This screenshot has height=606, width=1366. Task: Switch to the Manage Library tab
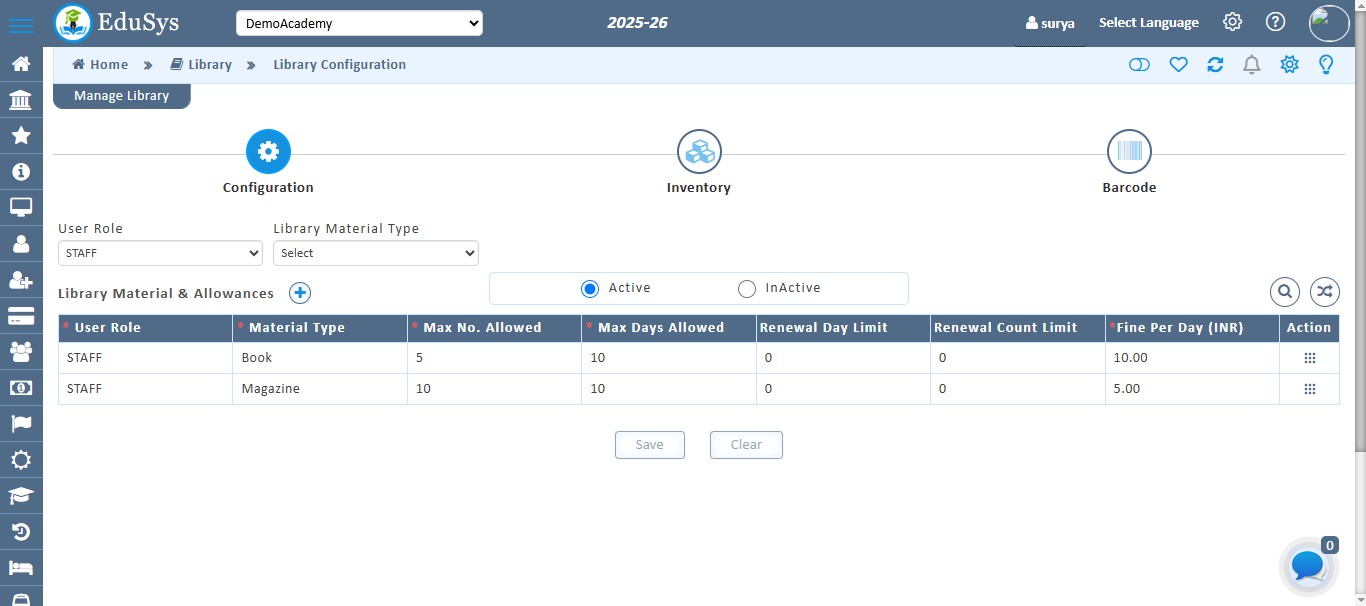pos(121,95)
